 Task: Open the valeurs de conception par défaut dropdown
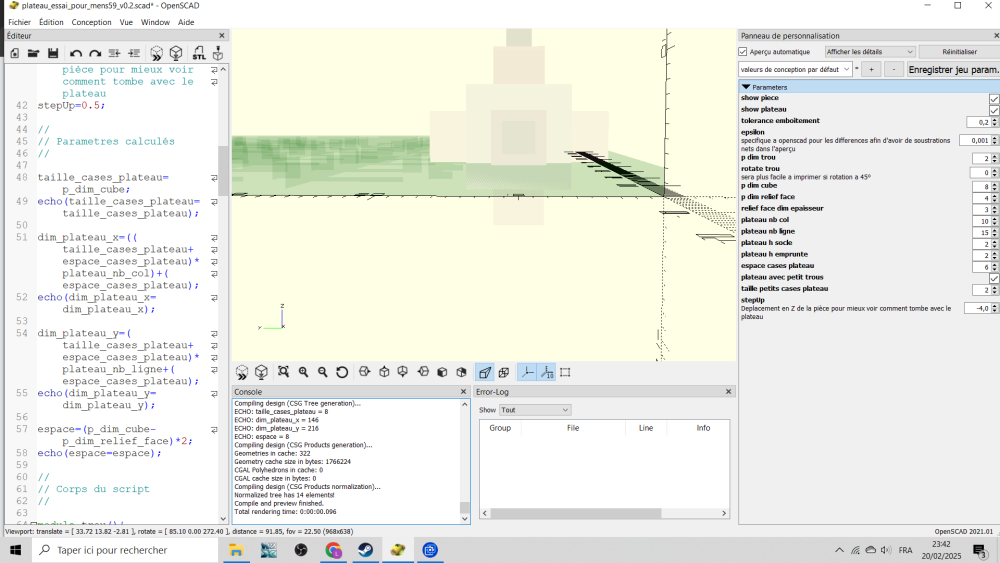[796, 70]
